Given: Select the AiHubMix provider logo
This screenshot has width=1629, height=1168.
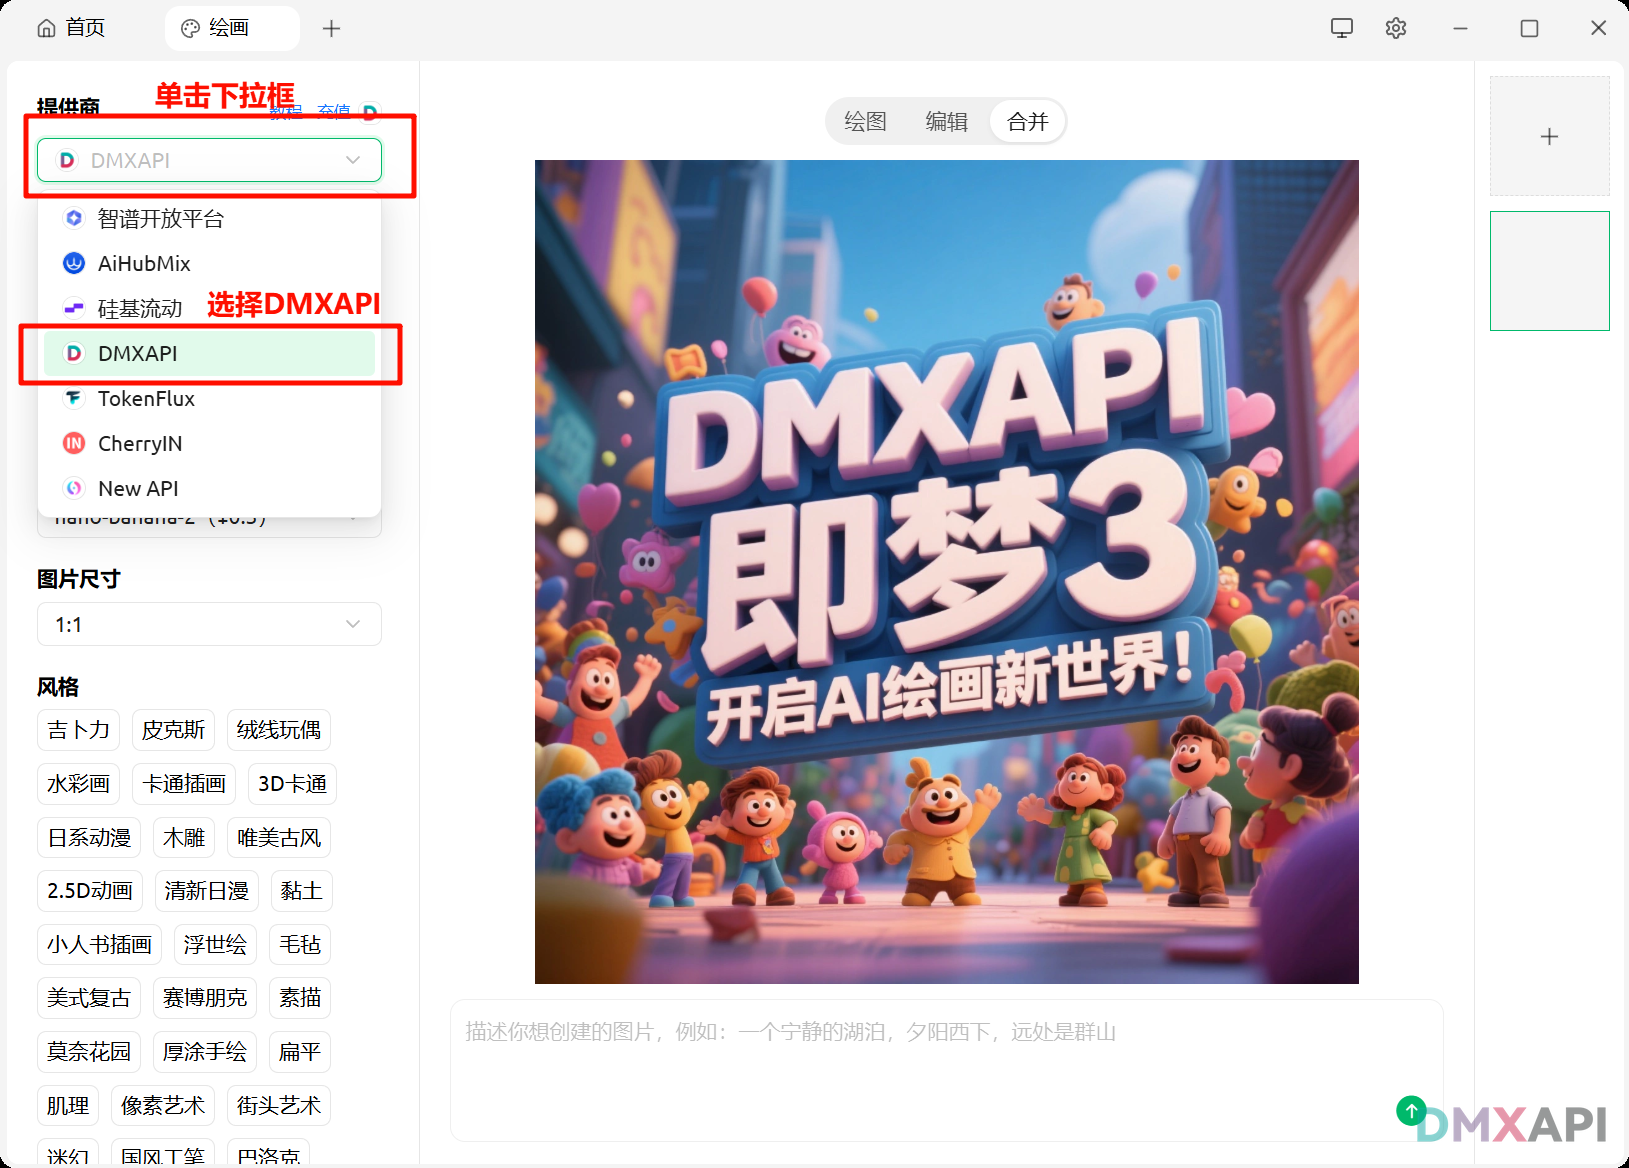Looking at the screenshot, I should point(73,263).
